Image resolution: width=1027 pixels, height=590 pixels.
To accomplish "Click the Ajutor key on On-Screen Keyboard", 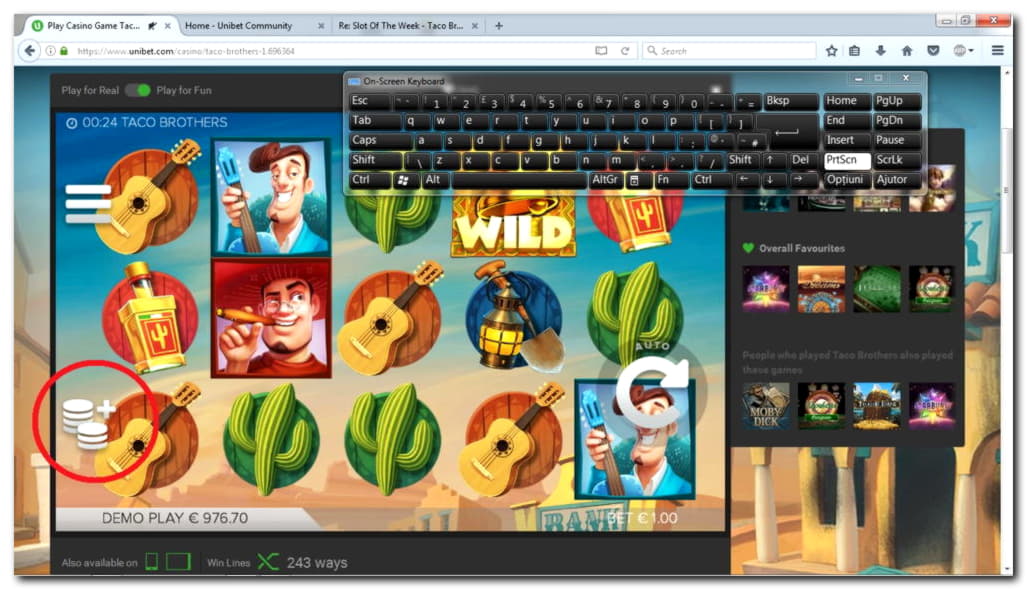I will click(x=897, y=180).
